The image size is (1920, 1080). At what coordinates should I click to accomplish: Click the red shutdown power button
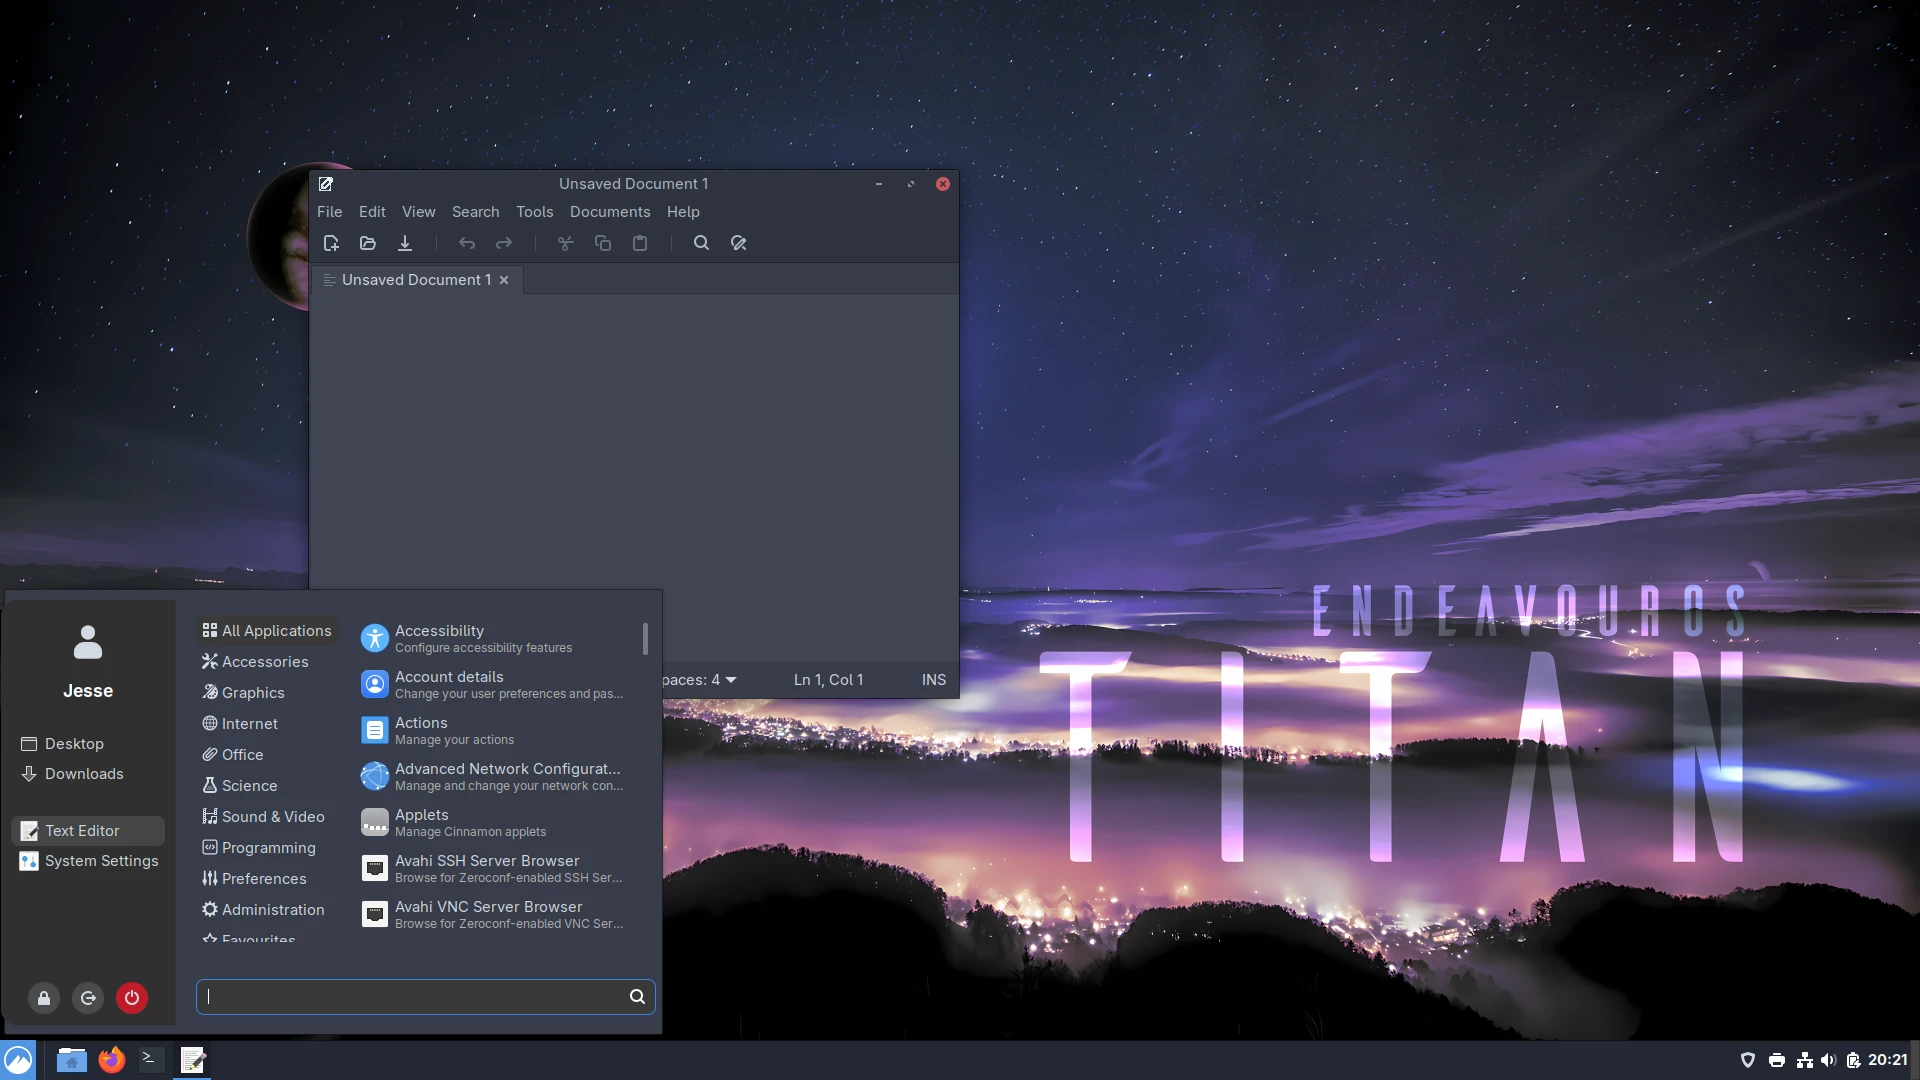pyautogui.click(x=132, y=997)
